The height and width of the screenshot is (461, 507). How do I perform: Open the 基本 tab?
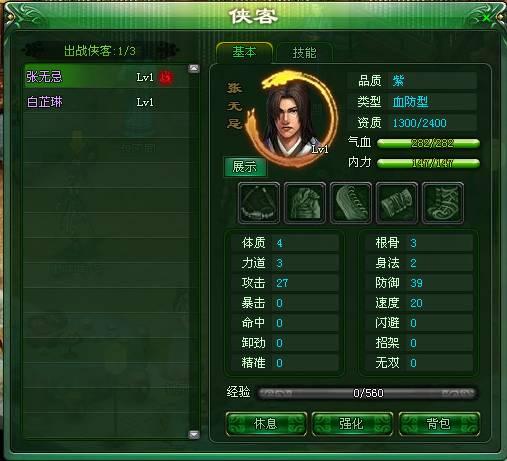click(x=244, y=52)
